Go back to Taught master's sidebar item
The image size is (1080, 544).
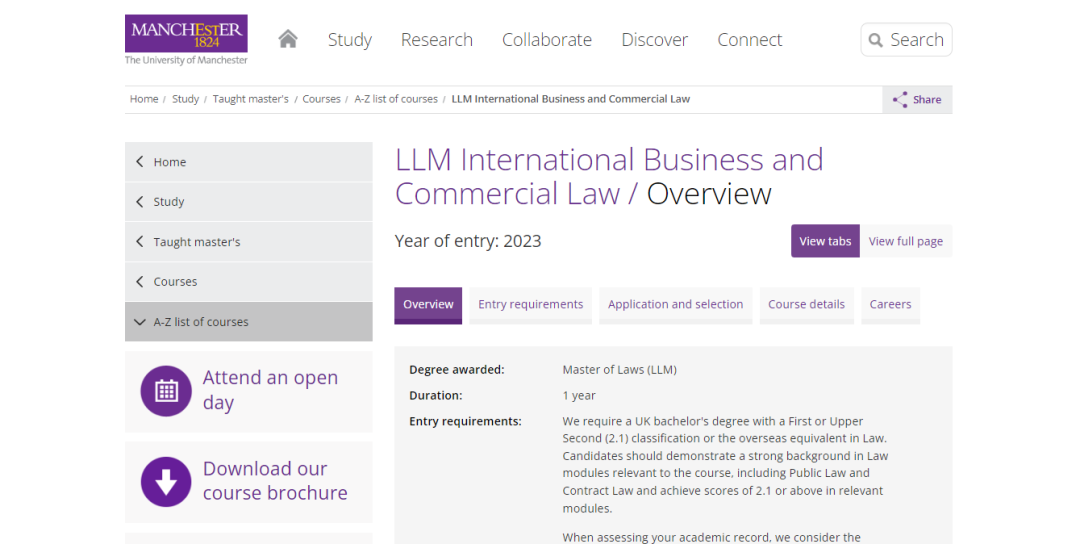[196, 242]
